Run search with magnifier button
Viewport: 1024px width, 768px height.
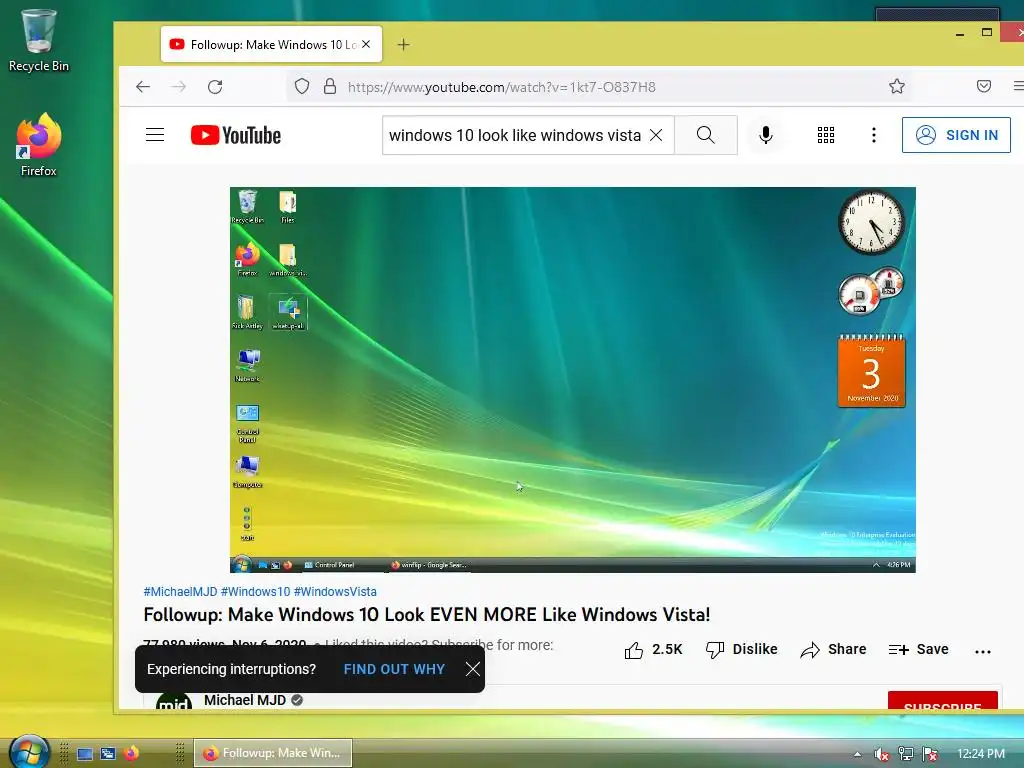tap(705, 135)
